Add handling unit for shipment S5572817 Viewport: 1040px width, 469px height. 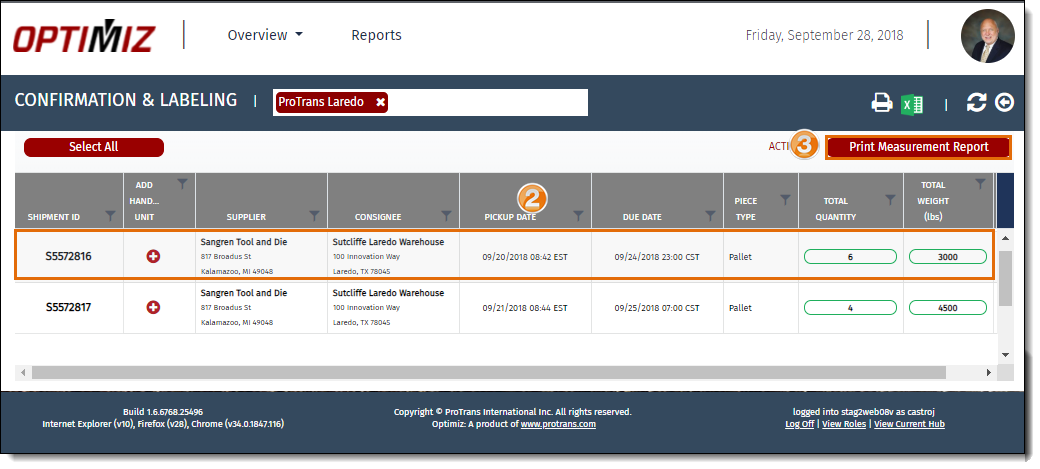pyautogui.click(x=153, y=307)
